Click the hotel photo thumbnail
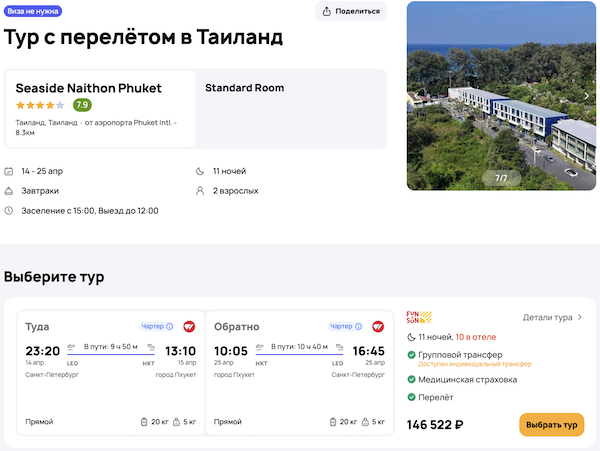This screenshot has width=600, height=451. [x=501, y=96]
